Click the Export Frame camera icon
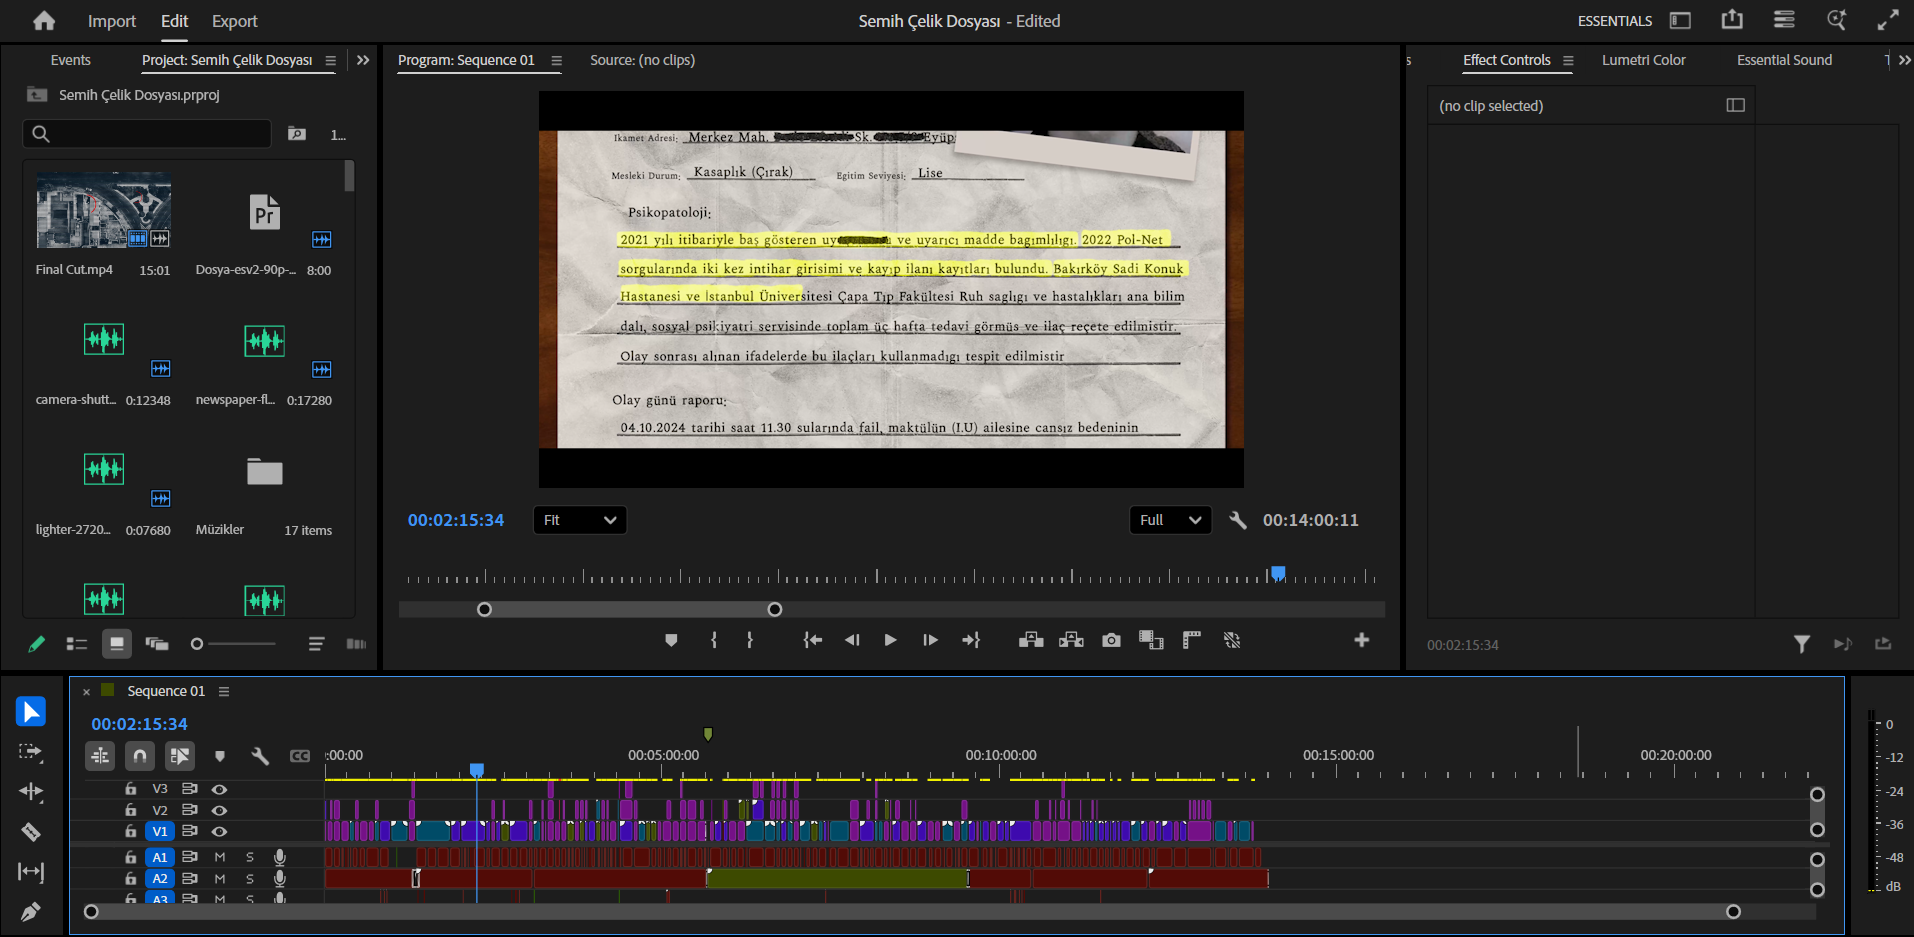 click(x=1111, y=641)
